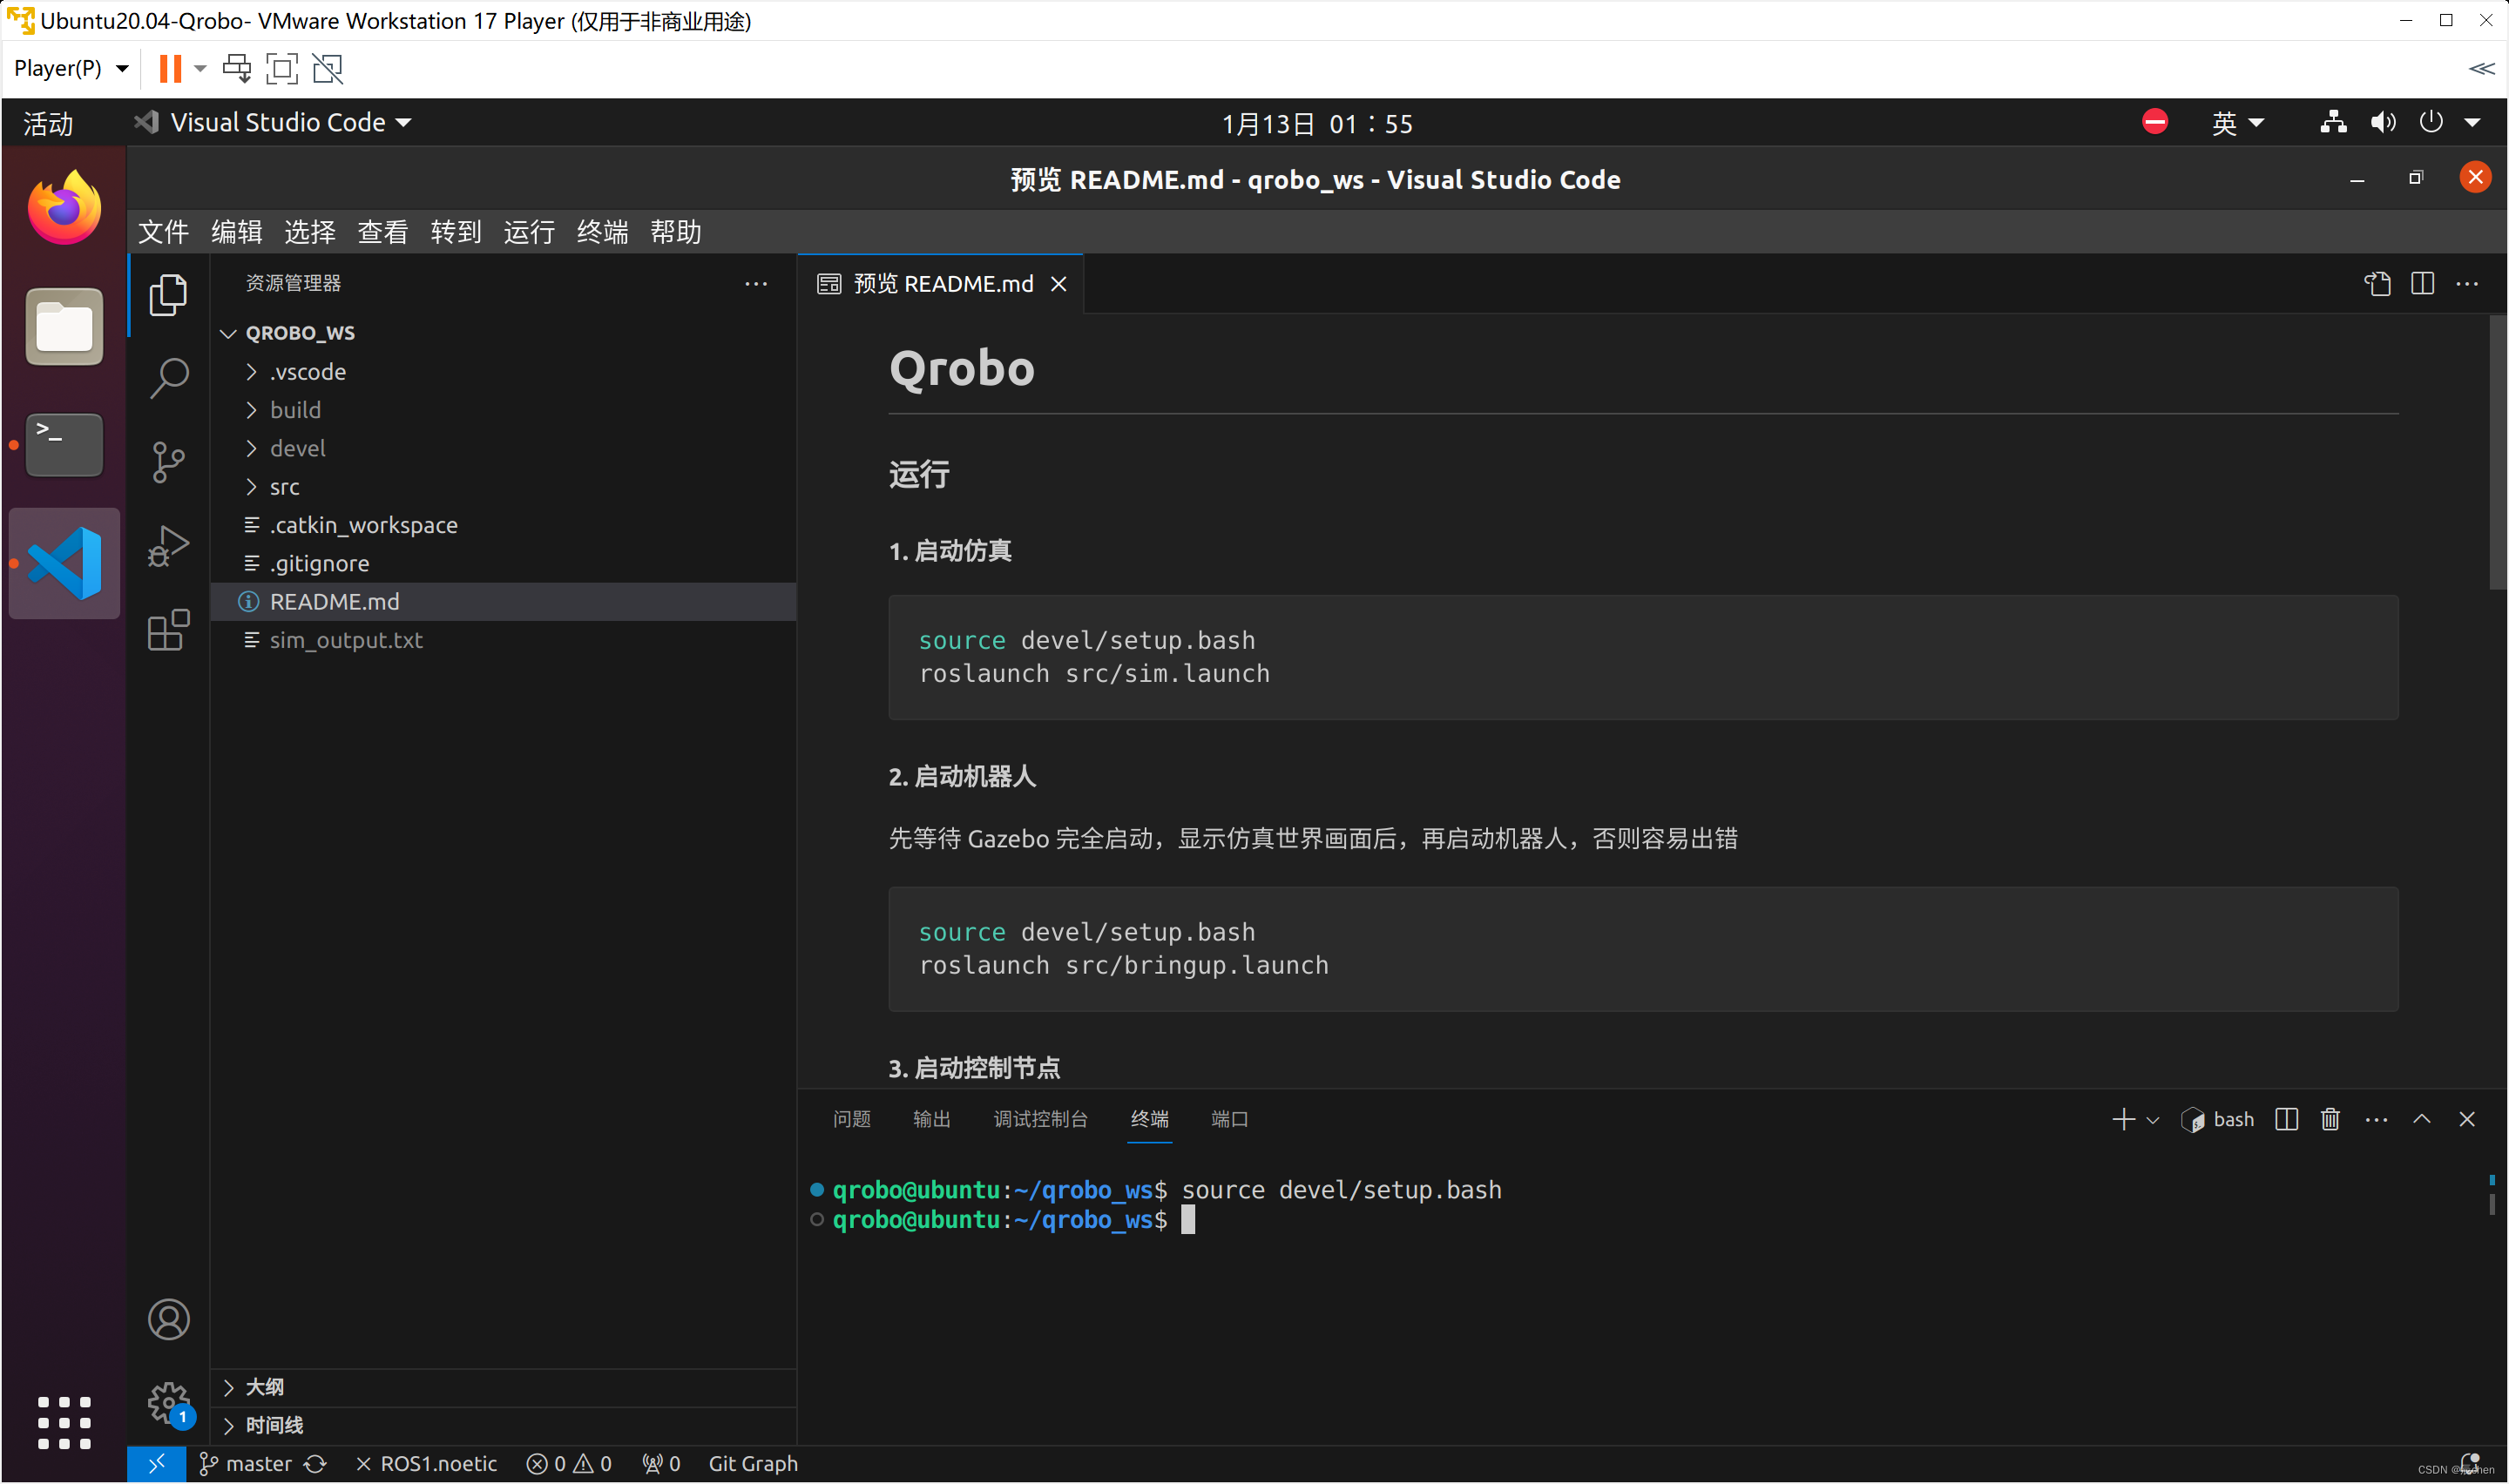Viewport: 2509px width, 1484px height.
Task: Expand the .vscode folder
Action: pyautogui.click(x=504, y=372)
